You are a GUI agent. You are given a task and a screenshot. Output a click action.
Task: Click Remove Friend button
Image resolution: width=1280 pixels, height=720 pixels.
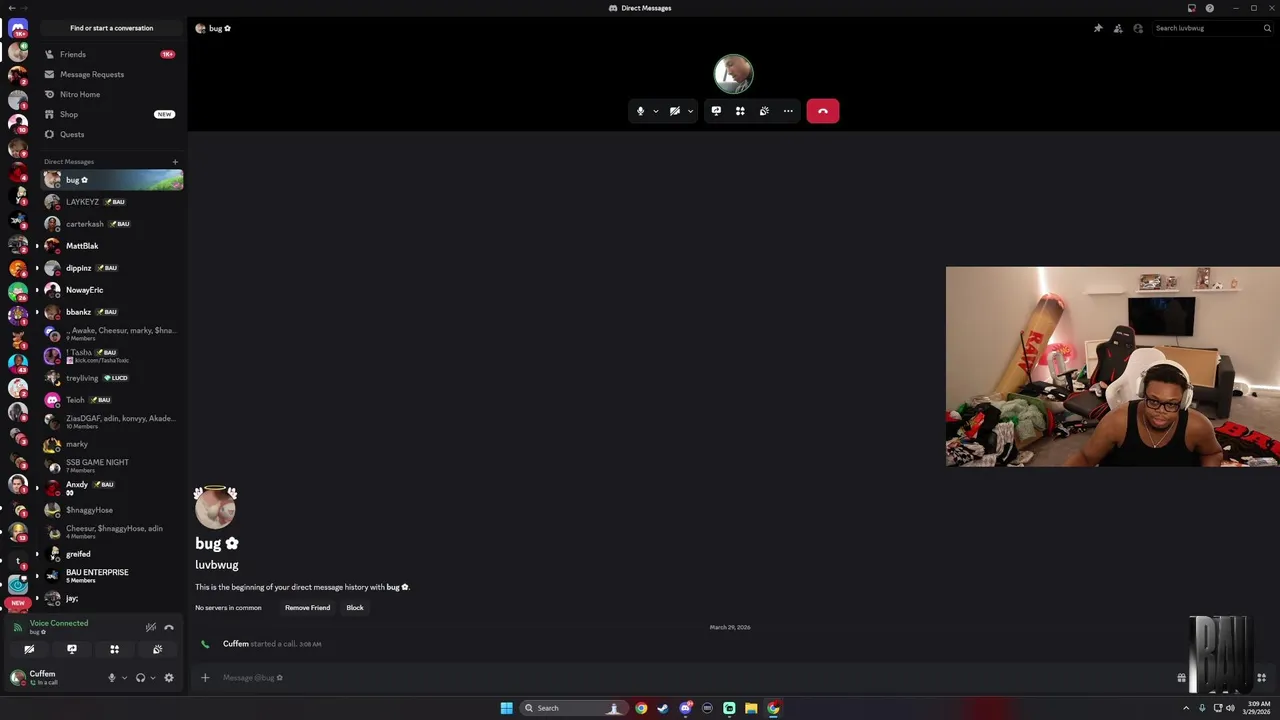307,608
